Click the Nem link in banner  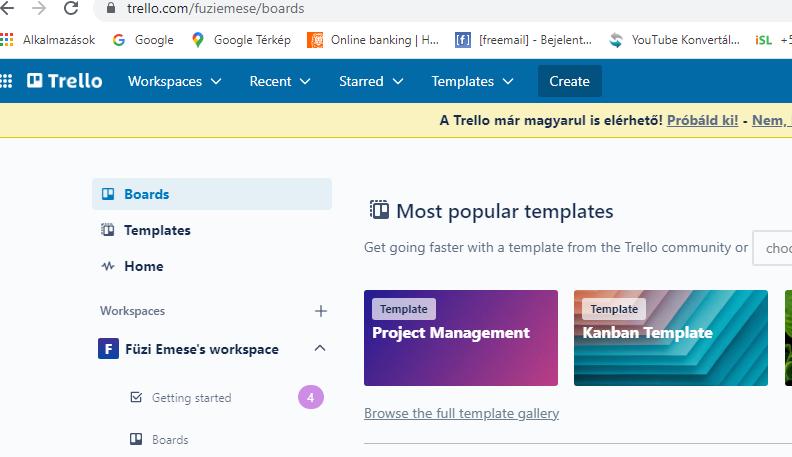coord(771,120)
